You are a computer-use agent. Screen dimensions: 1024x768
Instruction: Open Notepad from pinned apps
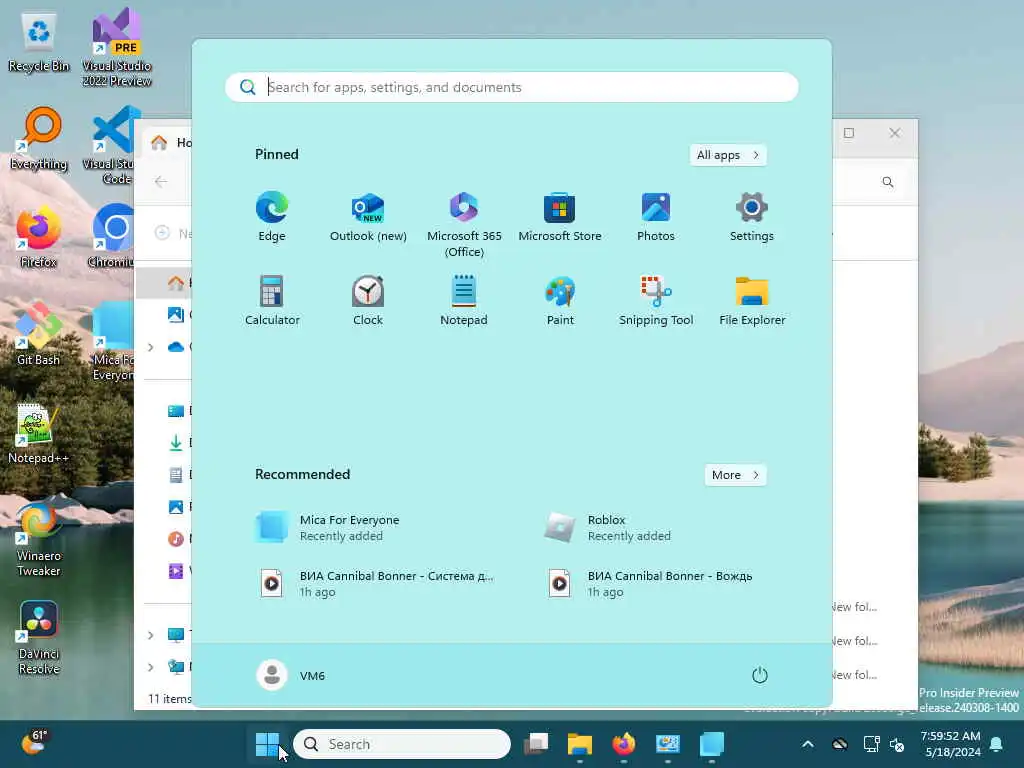pos(464,301)
